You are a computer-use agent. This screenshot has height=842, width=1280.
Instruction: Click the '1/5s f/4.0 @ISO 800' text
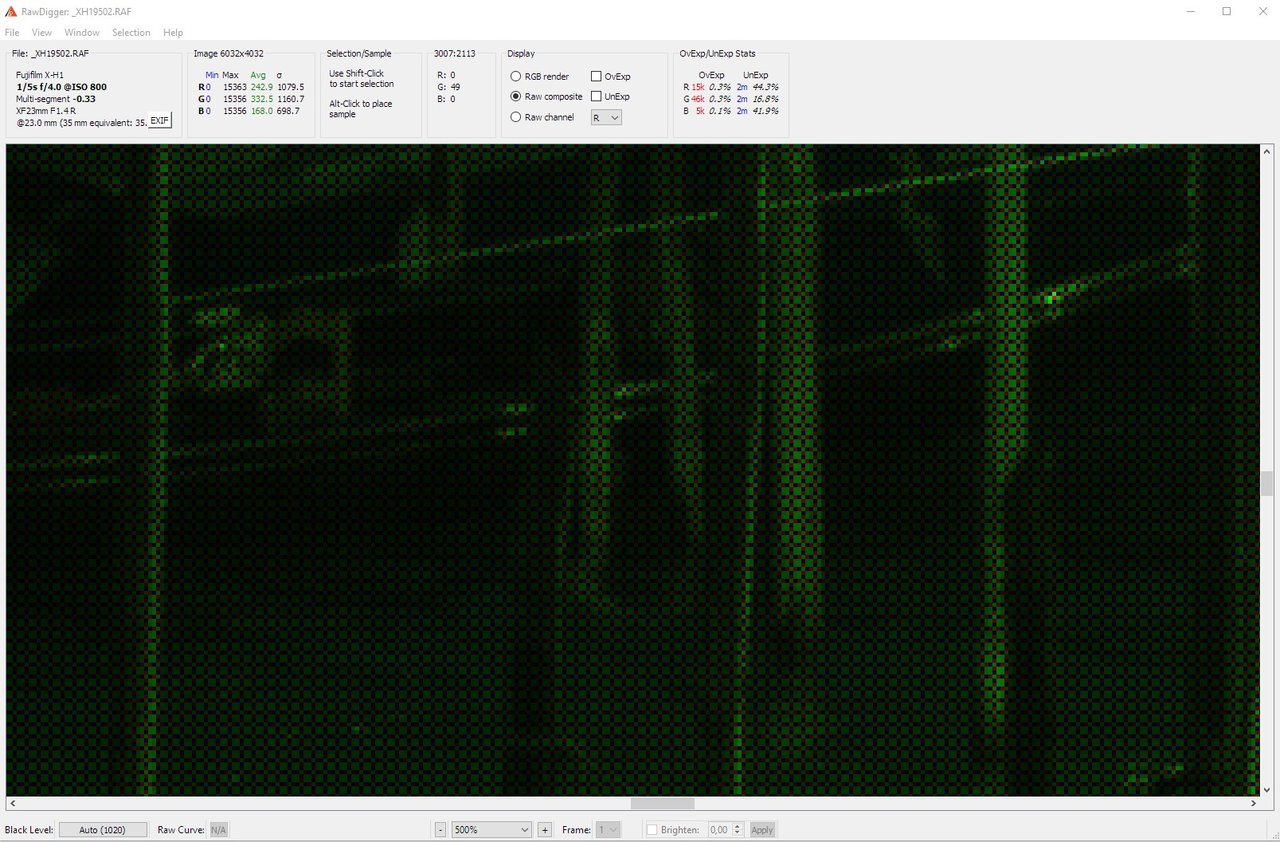tap(62, 87)
